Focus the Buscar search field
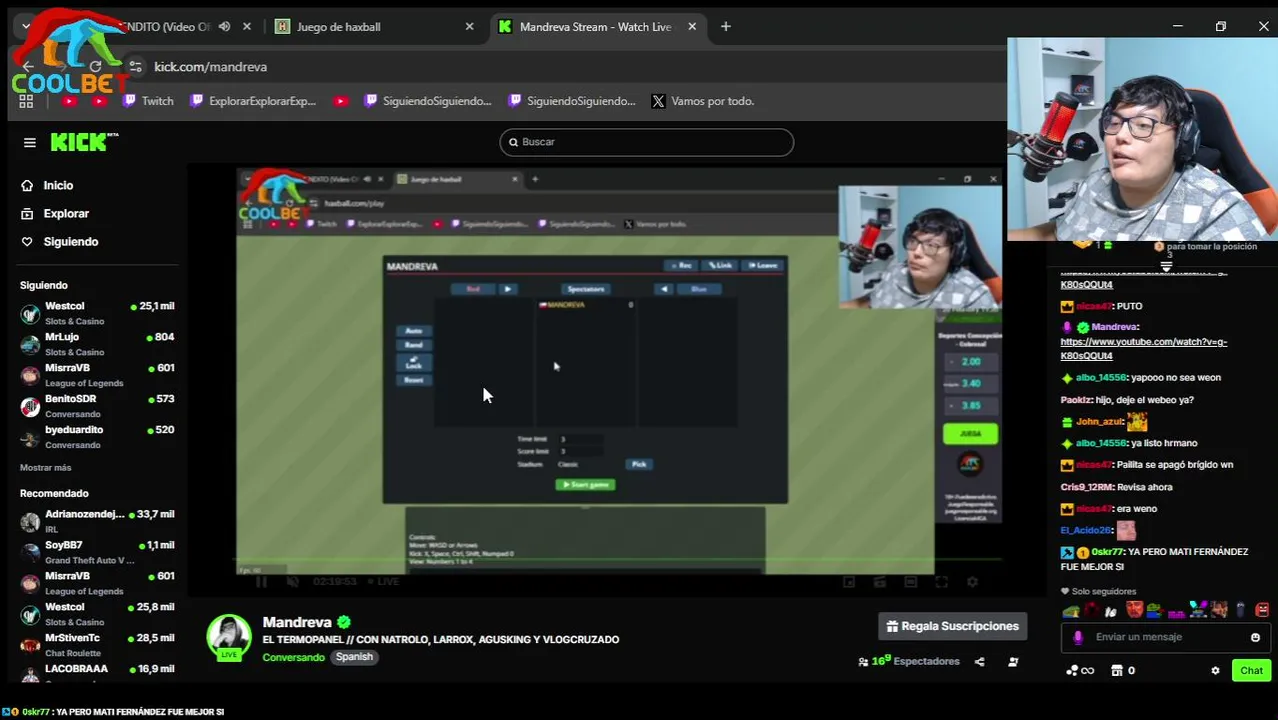This screenshot has height=720, width=1278. [646, 142]
